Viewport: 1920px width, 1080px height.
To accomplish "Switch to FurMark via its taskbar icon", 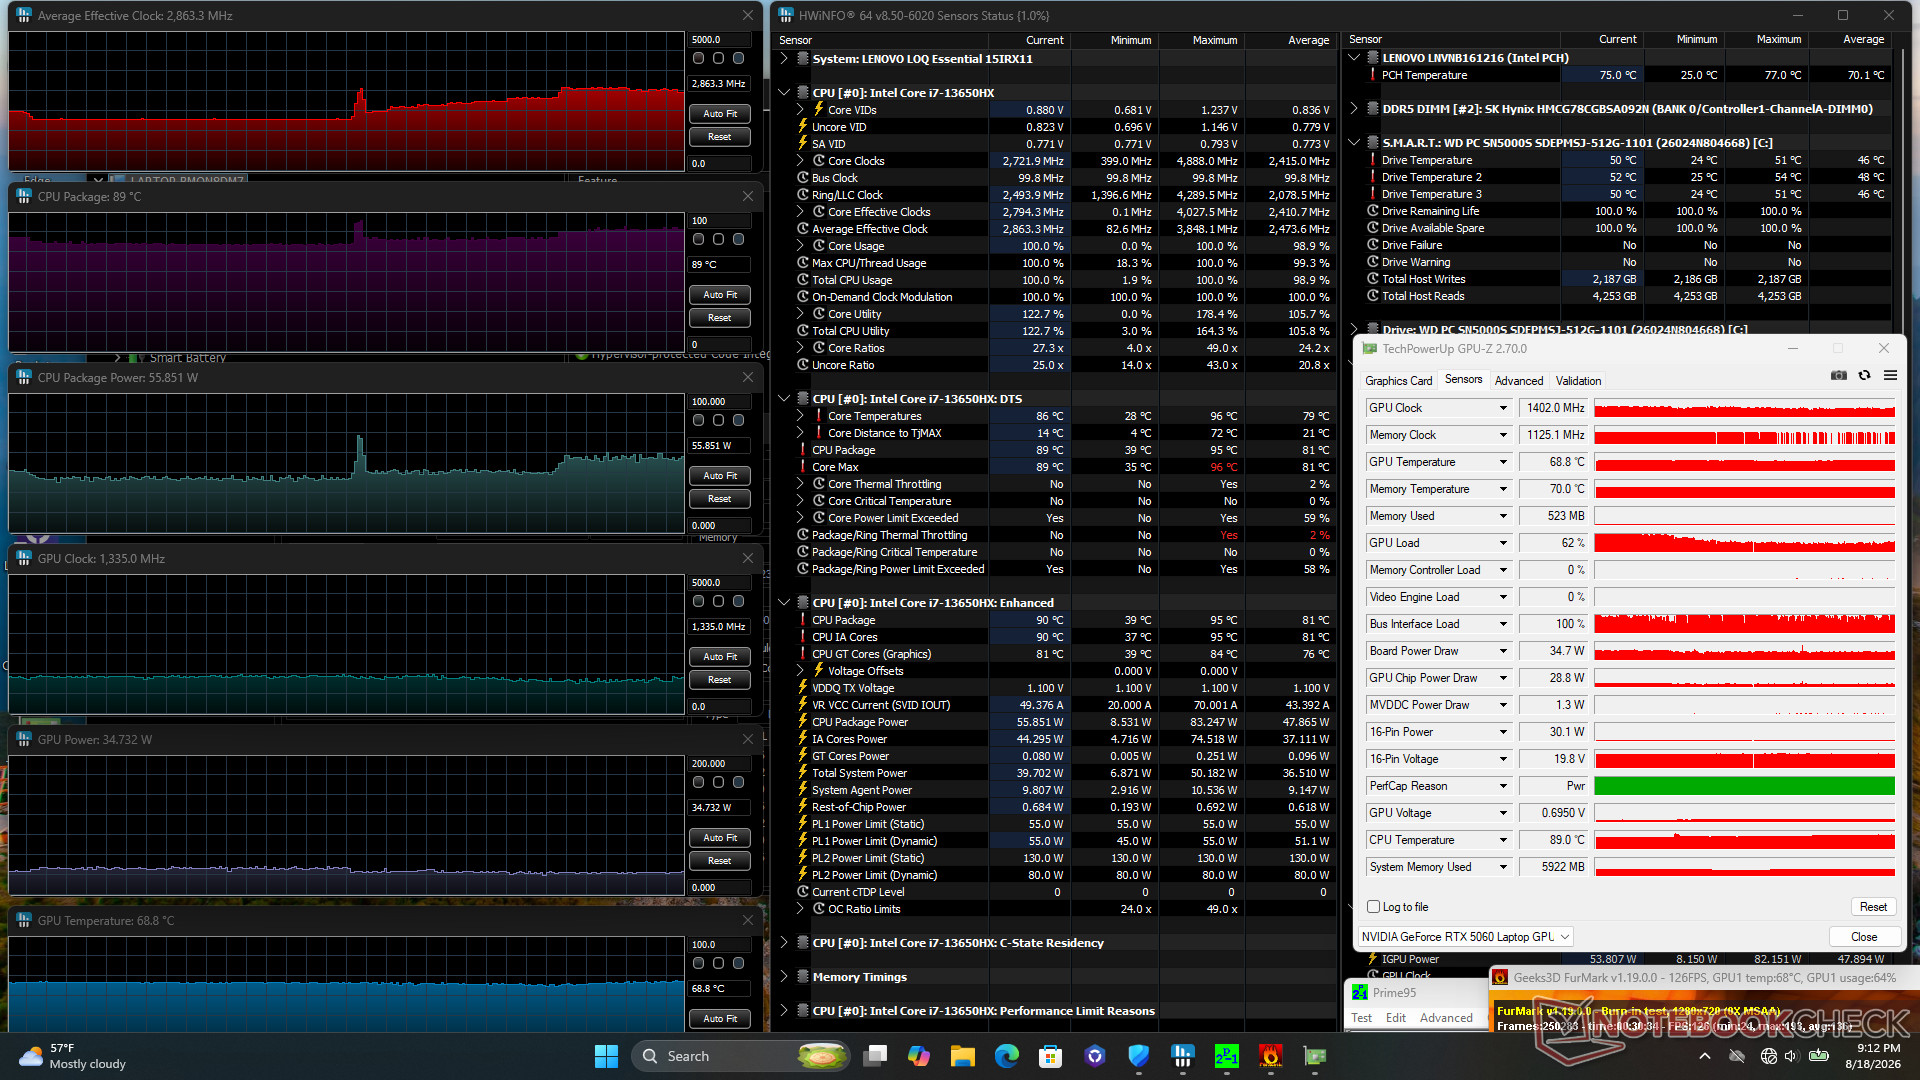I will [1271, 1056].
